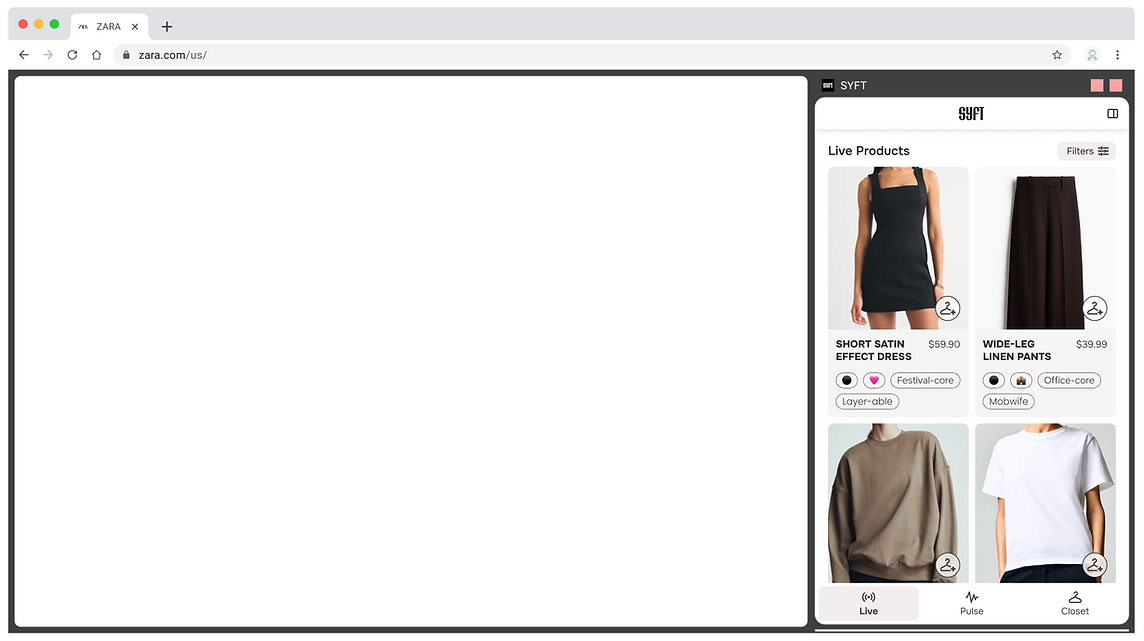This screenshot has height=641, width=1144.
Task: Open browser profile icon
Action: (1092, 55)
